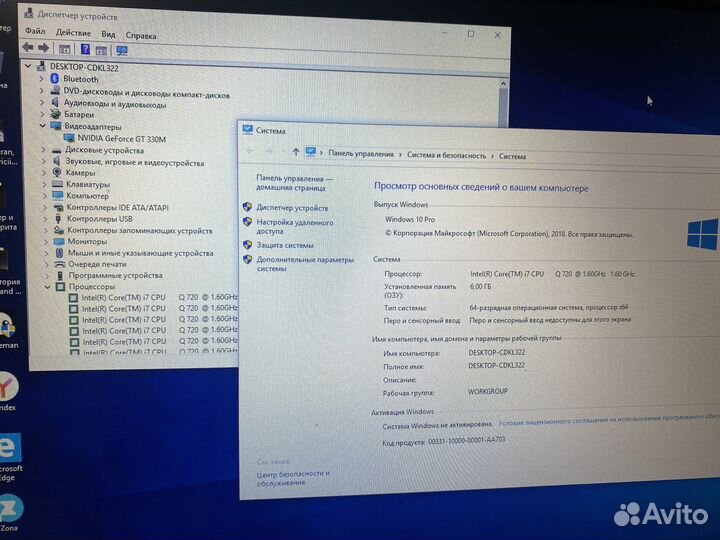Open Диспетчер устройств link in Система

point(292,208)
